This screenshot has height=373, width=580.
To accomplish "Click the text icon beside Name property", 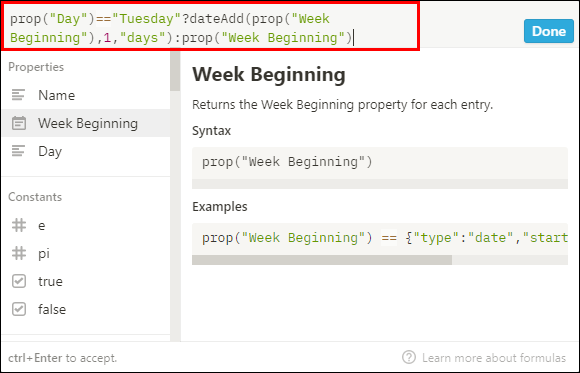I will coord(18,95).
